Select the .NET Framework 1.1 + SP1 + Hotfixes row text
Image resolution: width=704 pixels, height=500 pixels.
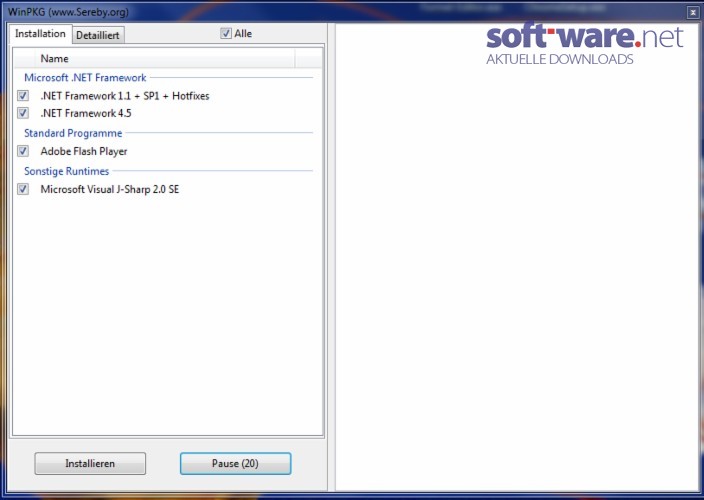pyautogui.click(x=125, y=96)
